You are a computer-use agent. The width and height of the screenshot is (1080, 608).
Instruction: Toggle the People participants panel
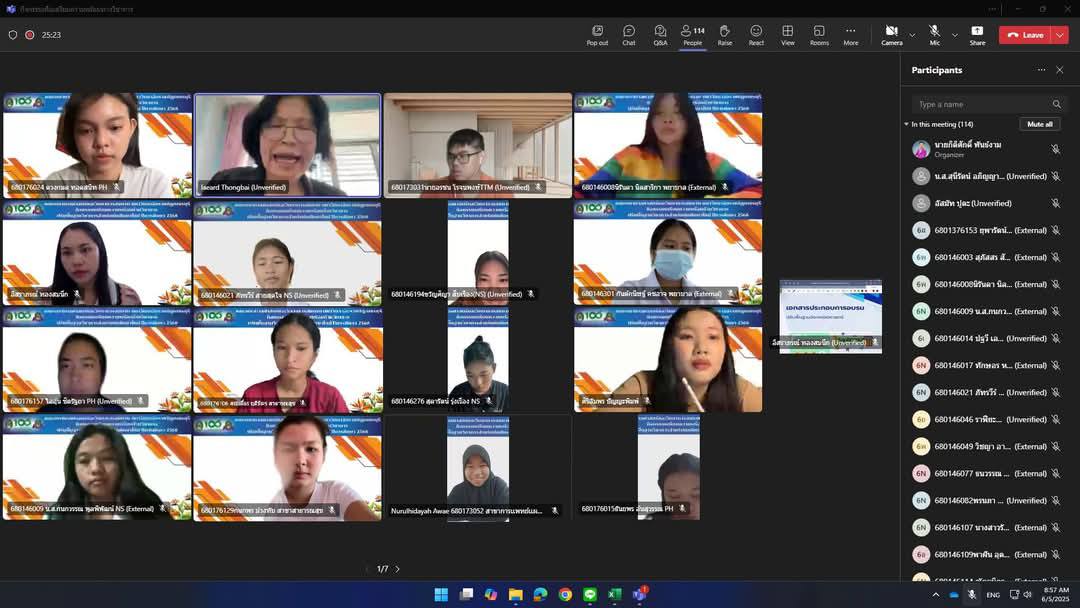pyautogui.click(x=692, y=34)
